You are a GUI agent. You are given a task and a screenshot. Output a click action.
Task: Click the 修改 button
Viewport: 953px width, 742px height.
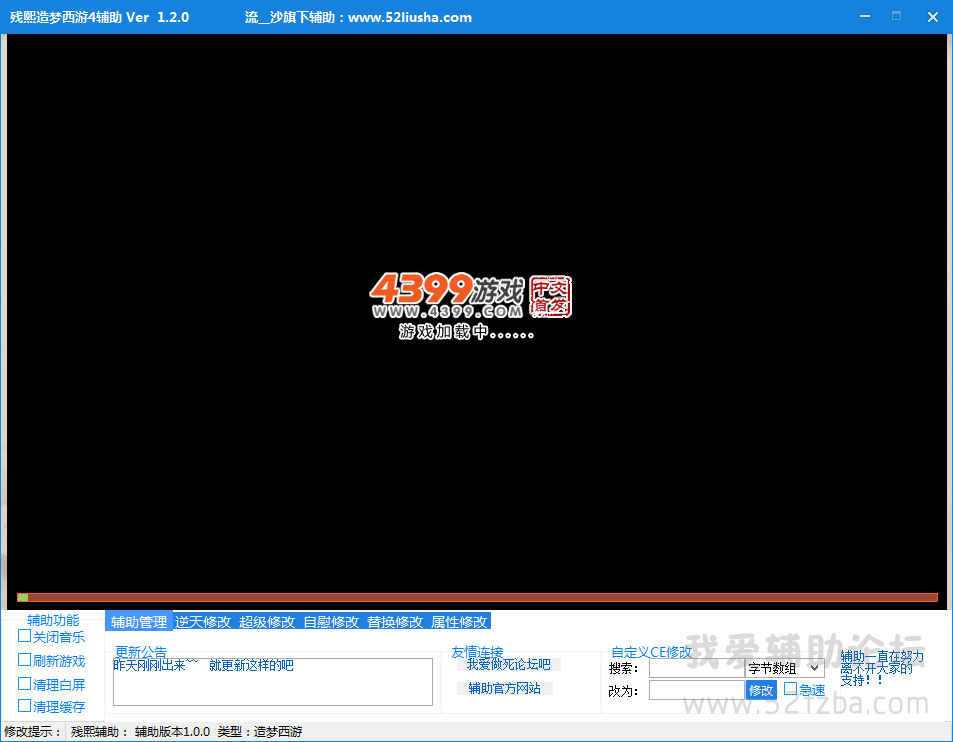[761, 690]
